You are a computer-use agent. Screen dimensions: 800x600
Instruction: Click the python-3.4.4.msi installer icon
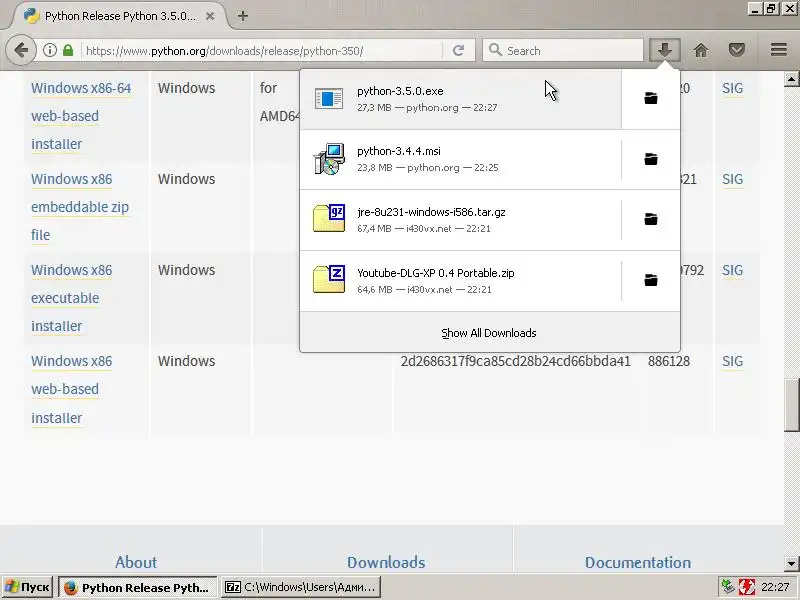(329, 159)
